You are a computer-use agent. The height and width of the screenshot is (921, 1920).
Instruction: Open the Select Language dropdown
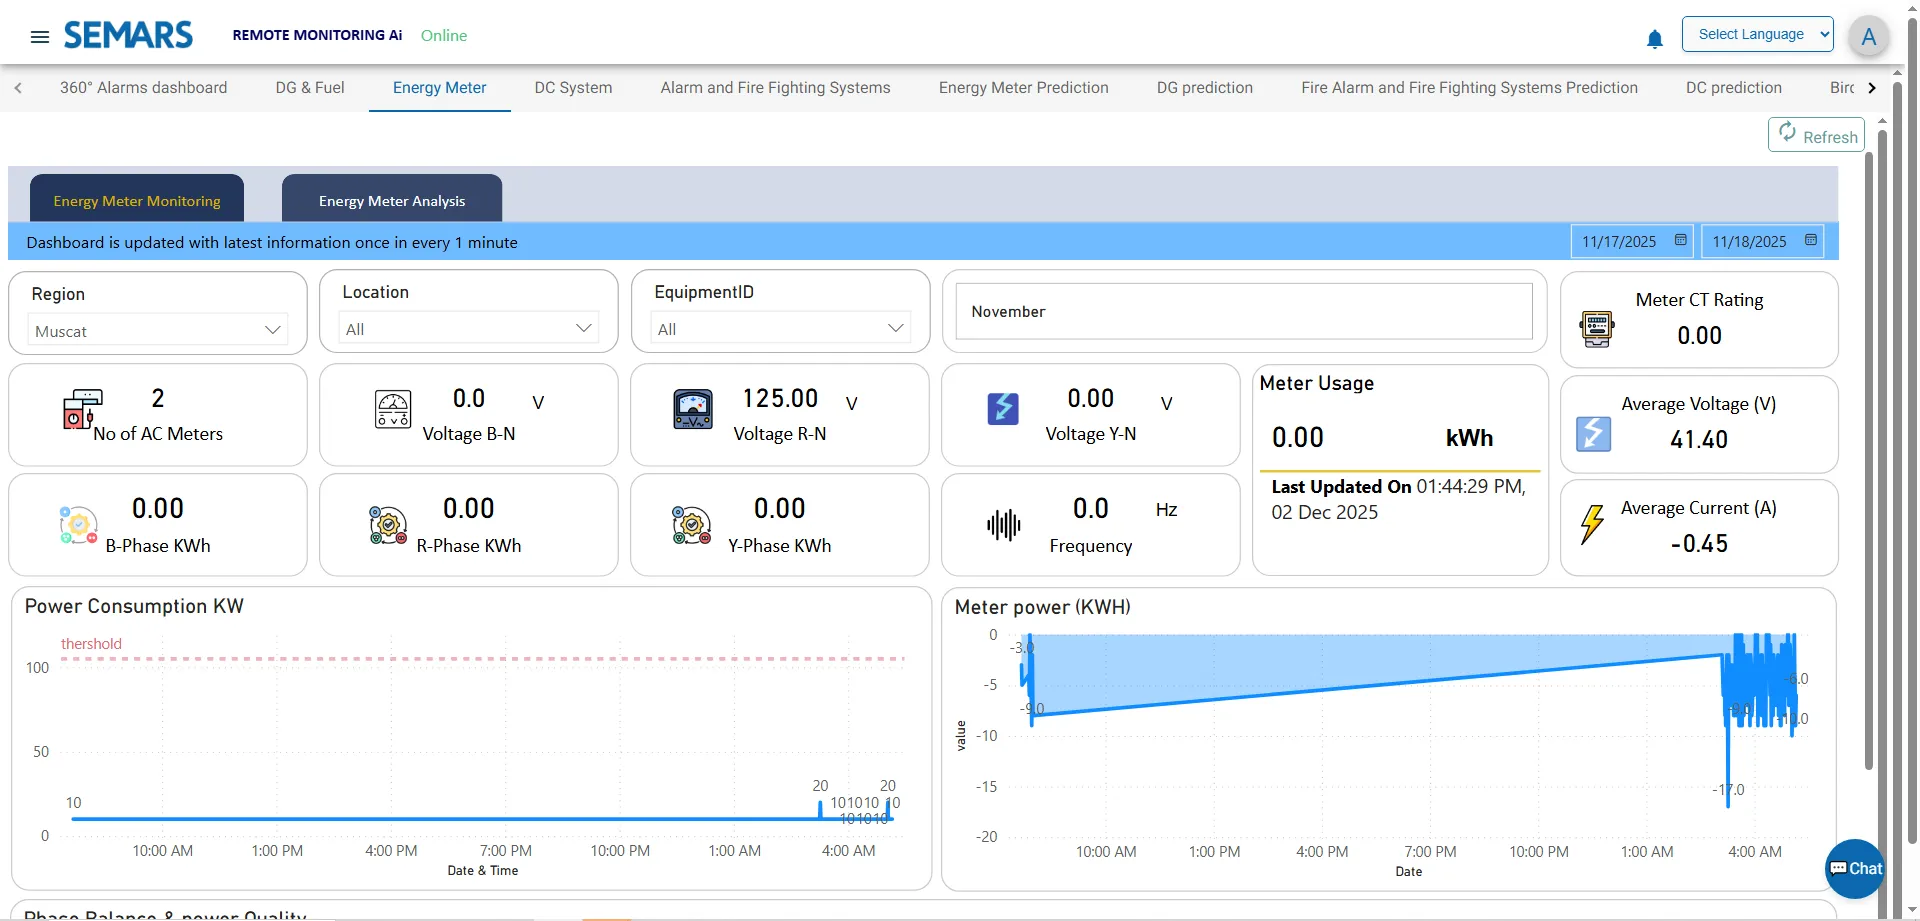click(x=1757, y=34)
